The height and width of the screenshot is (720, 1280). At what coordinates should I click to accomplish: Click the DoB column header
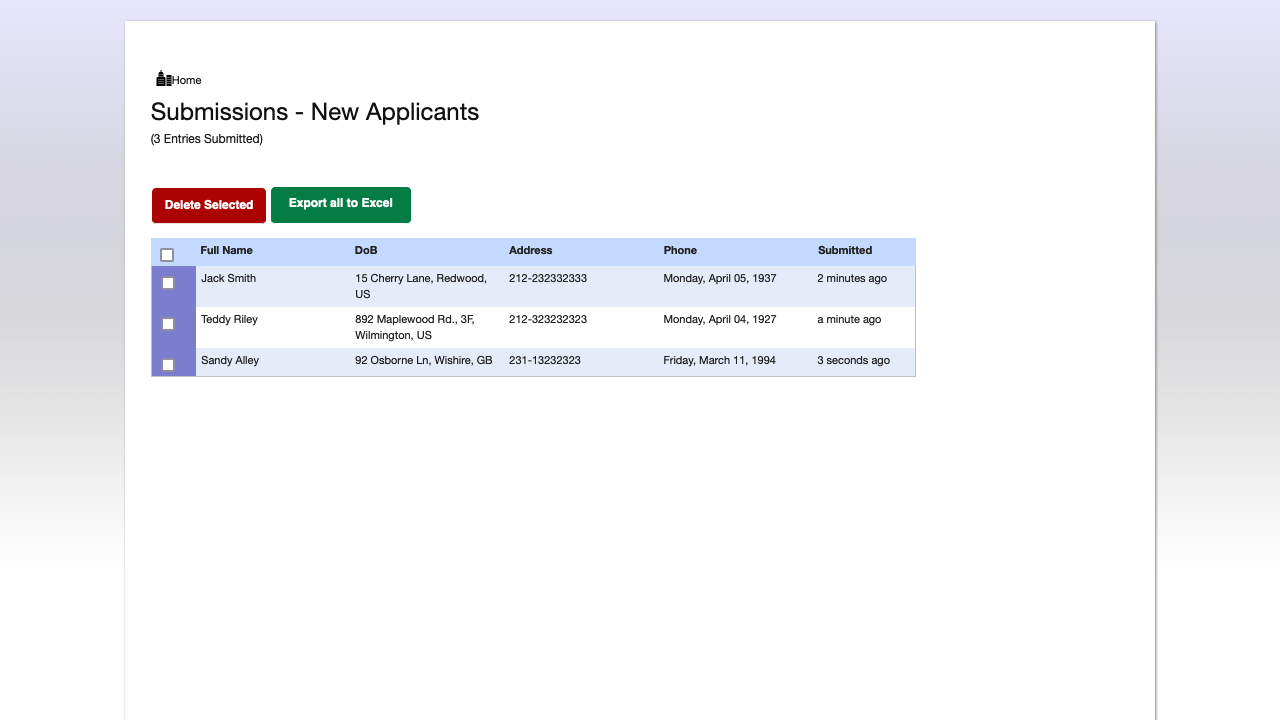365,251
